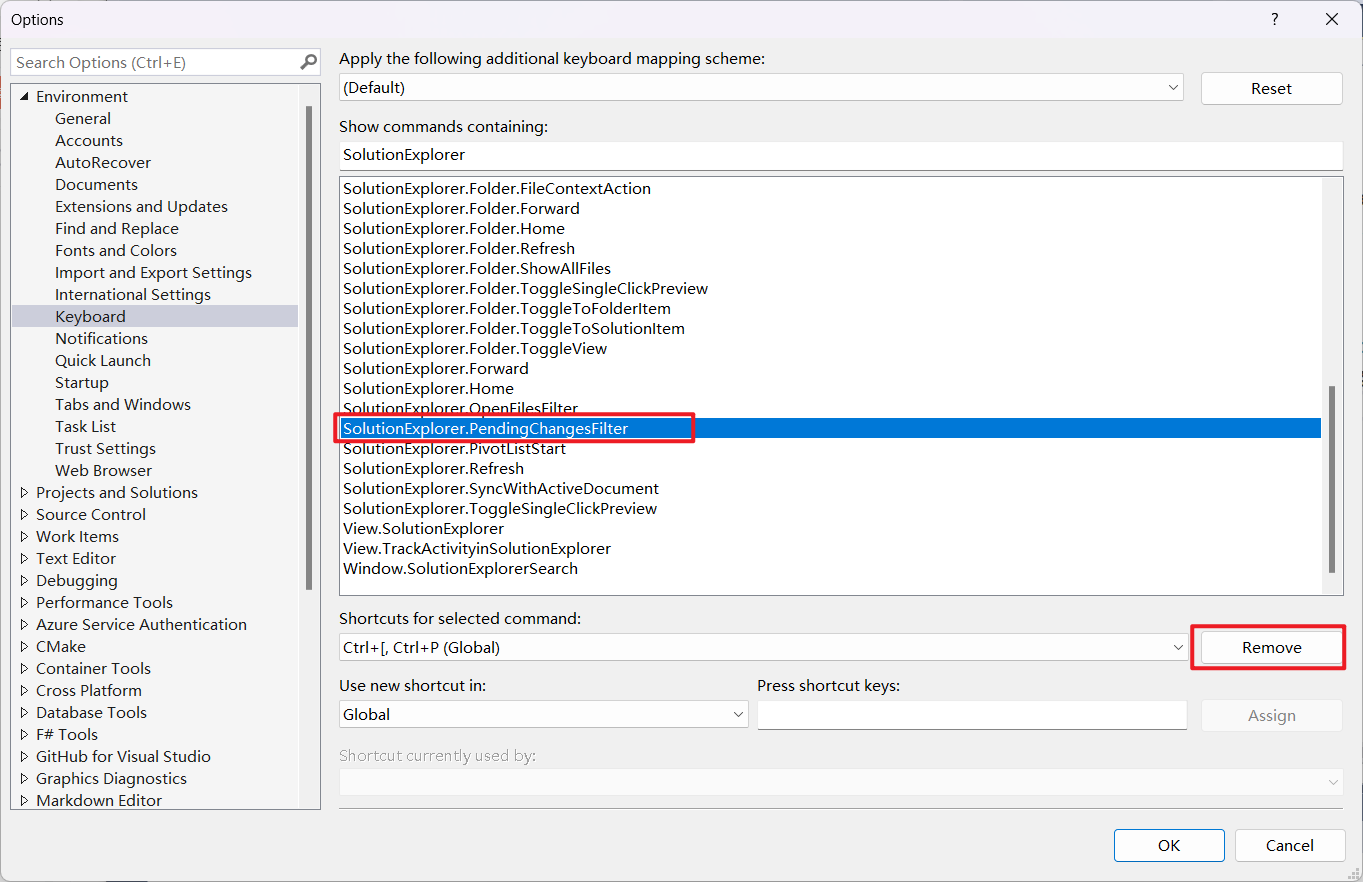This screenshot has width=1363, height=882.
Task: Click the command list vertical scrollbar
Action: [1330, 478]
